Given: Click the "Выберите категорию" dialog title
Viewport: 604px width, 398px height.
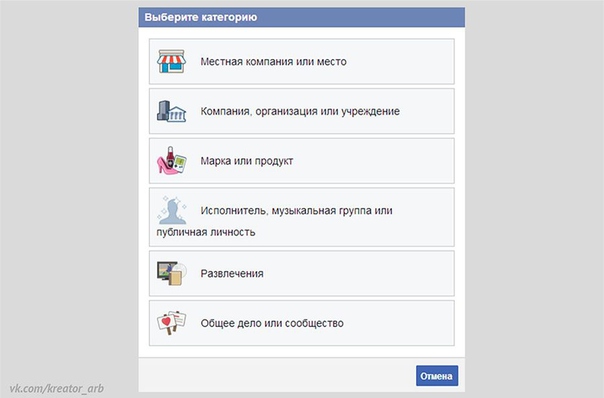Looking at the screenshot, I should coord(201,17).
